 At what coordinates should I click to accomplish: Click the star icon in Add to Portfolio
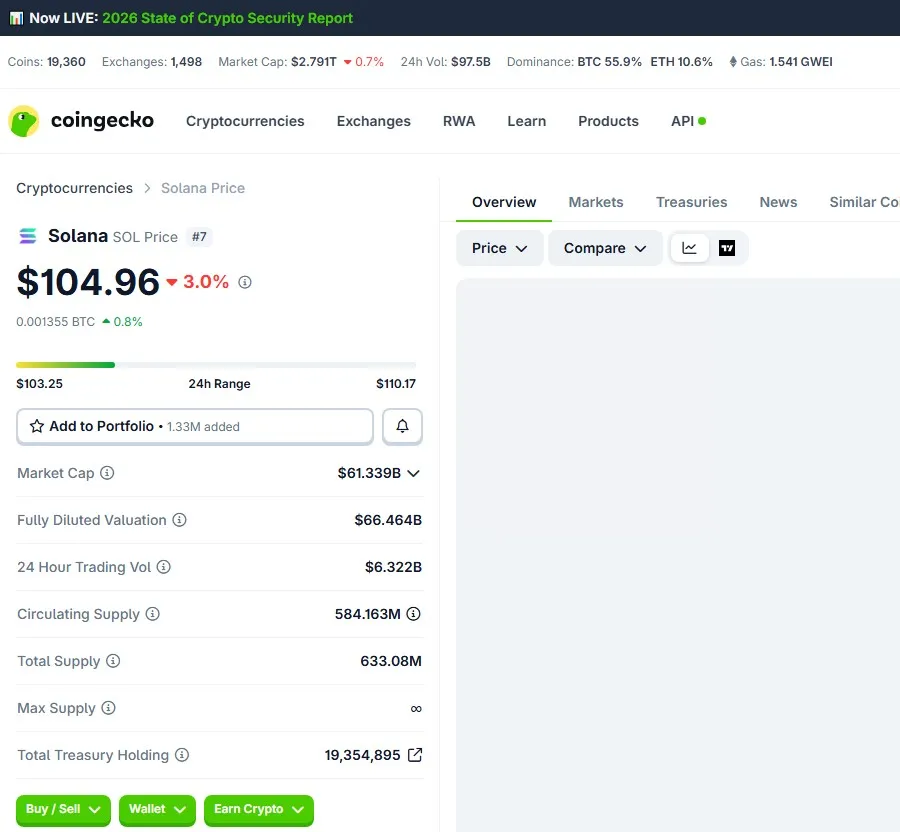37,426
